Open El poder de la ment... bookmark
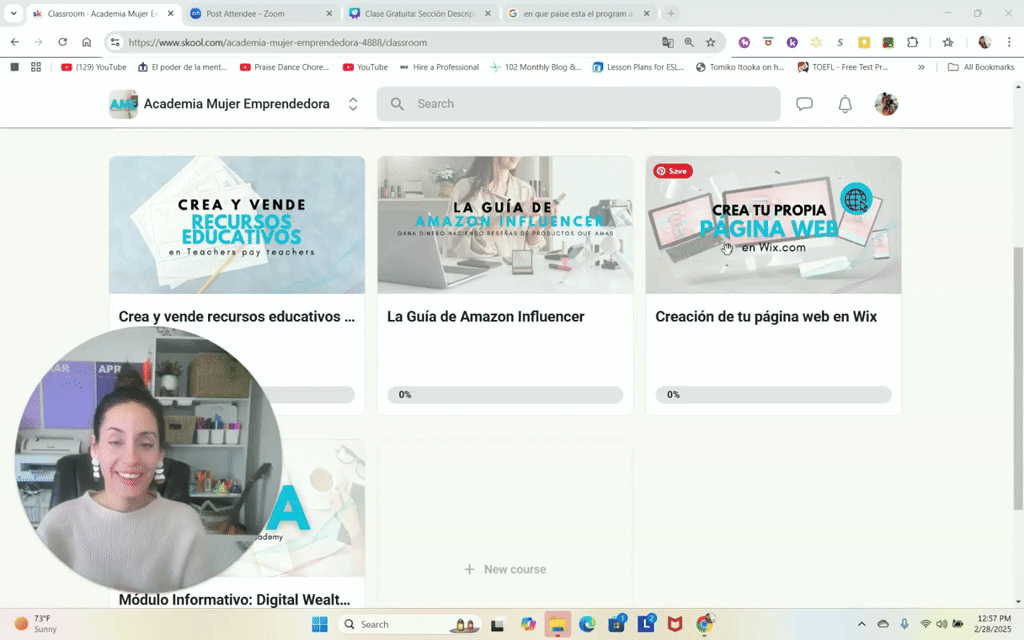Viewport: 1024px width, 640px height. point(182,67)
